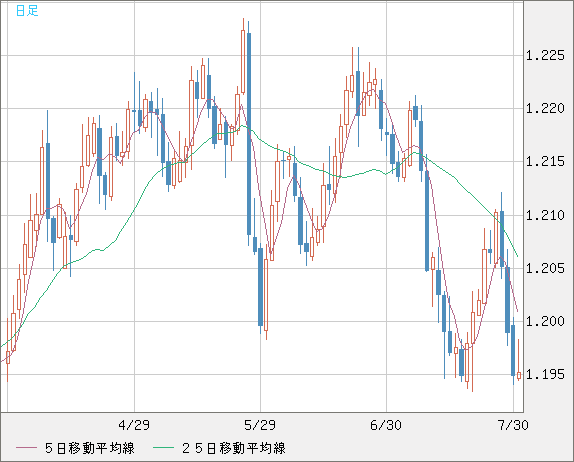Click the last candlestick near 1.195
574x462 pixels.
519,375
